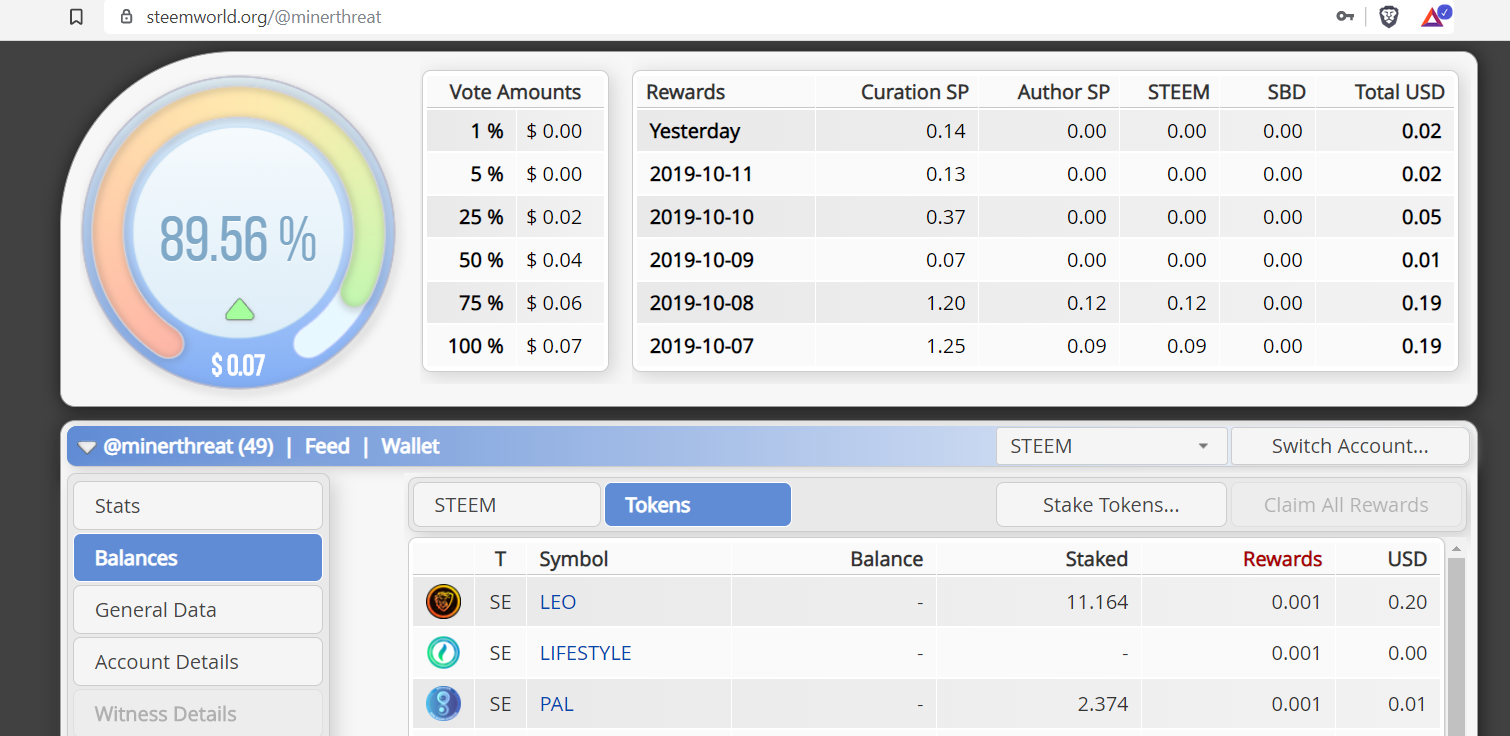Click LEO staked value 11.164
Screen dimensions: 1510x736
point(1095,602)
